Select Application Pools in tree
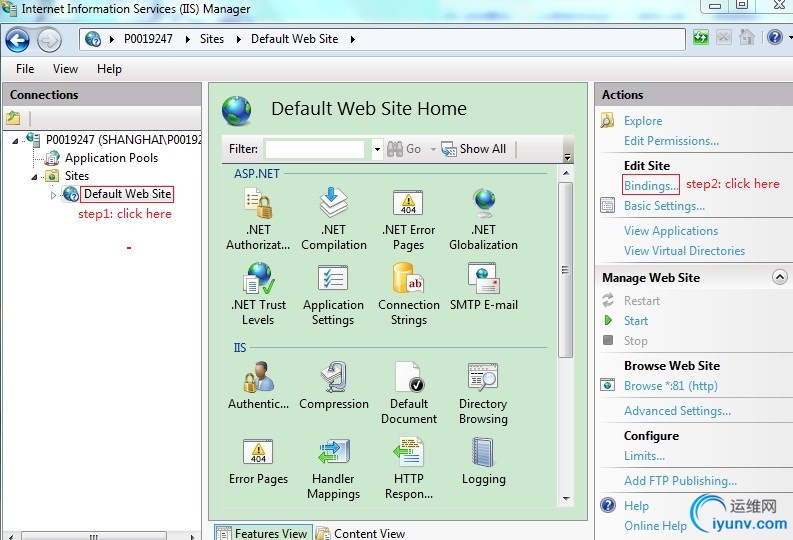 (x=111, y=158)
